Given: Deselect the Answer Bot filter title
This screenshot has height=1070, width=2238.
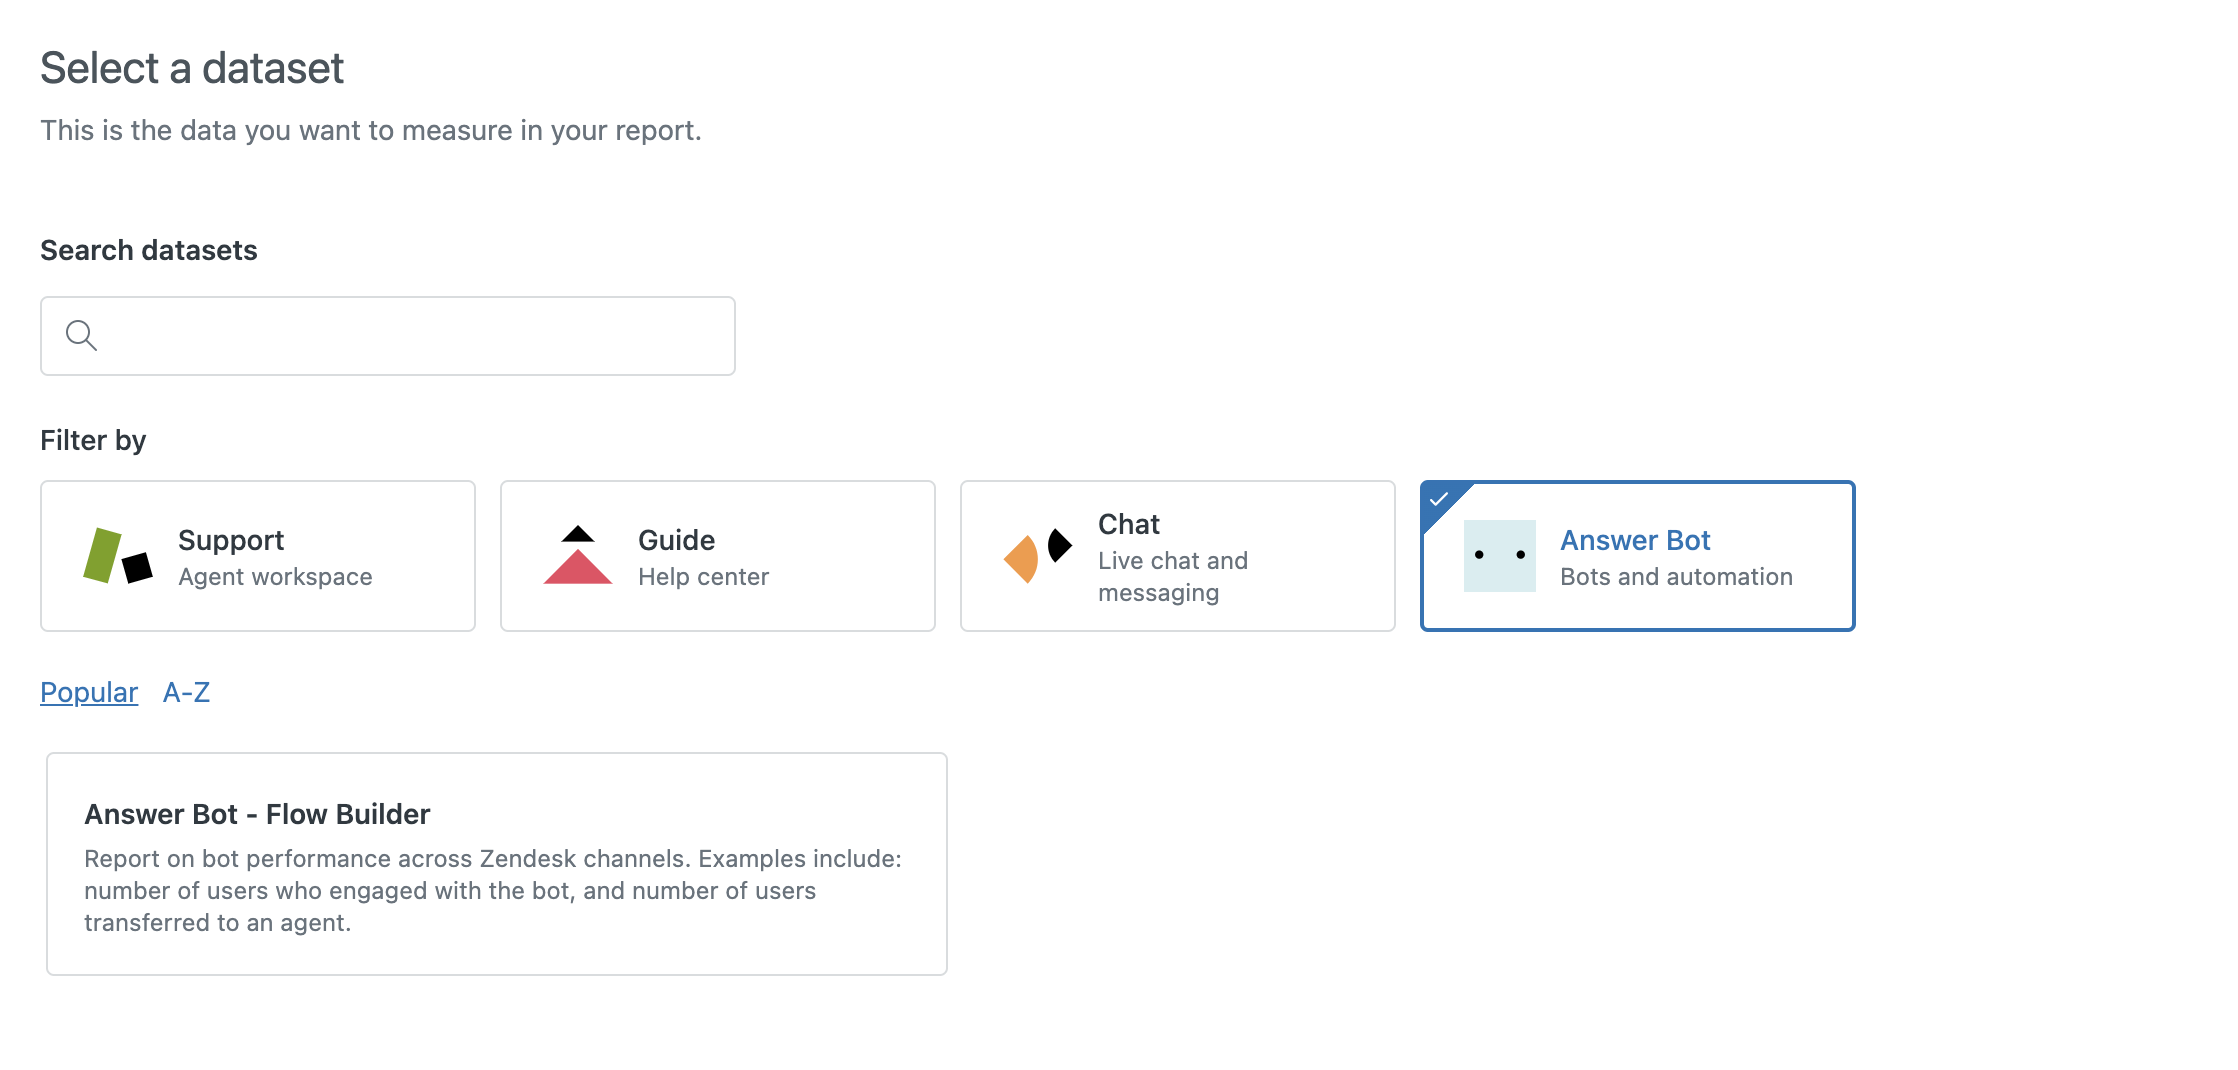Looking at the screenshot, I should [x=1635, y=540].
